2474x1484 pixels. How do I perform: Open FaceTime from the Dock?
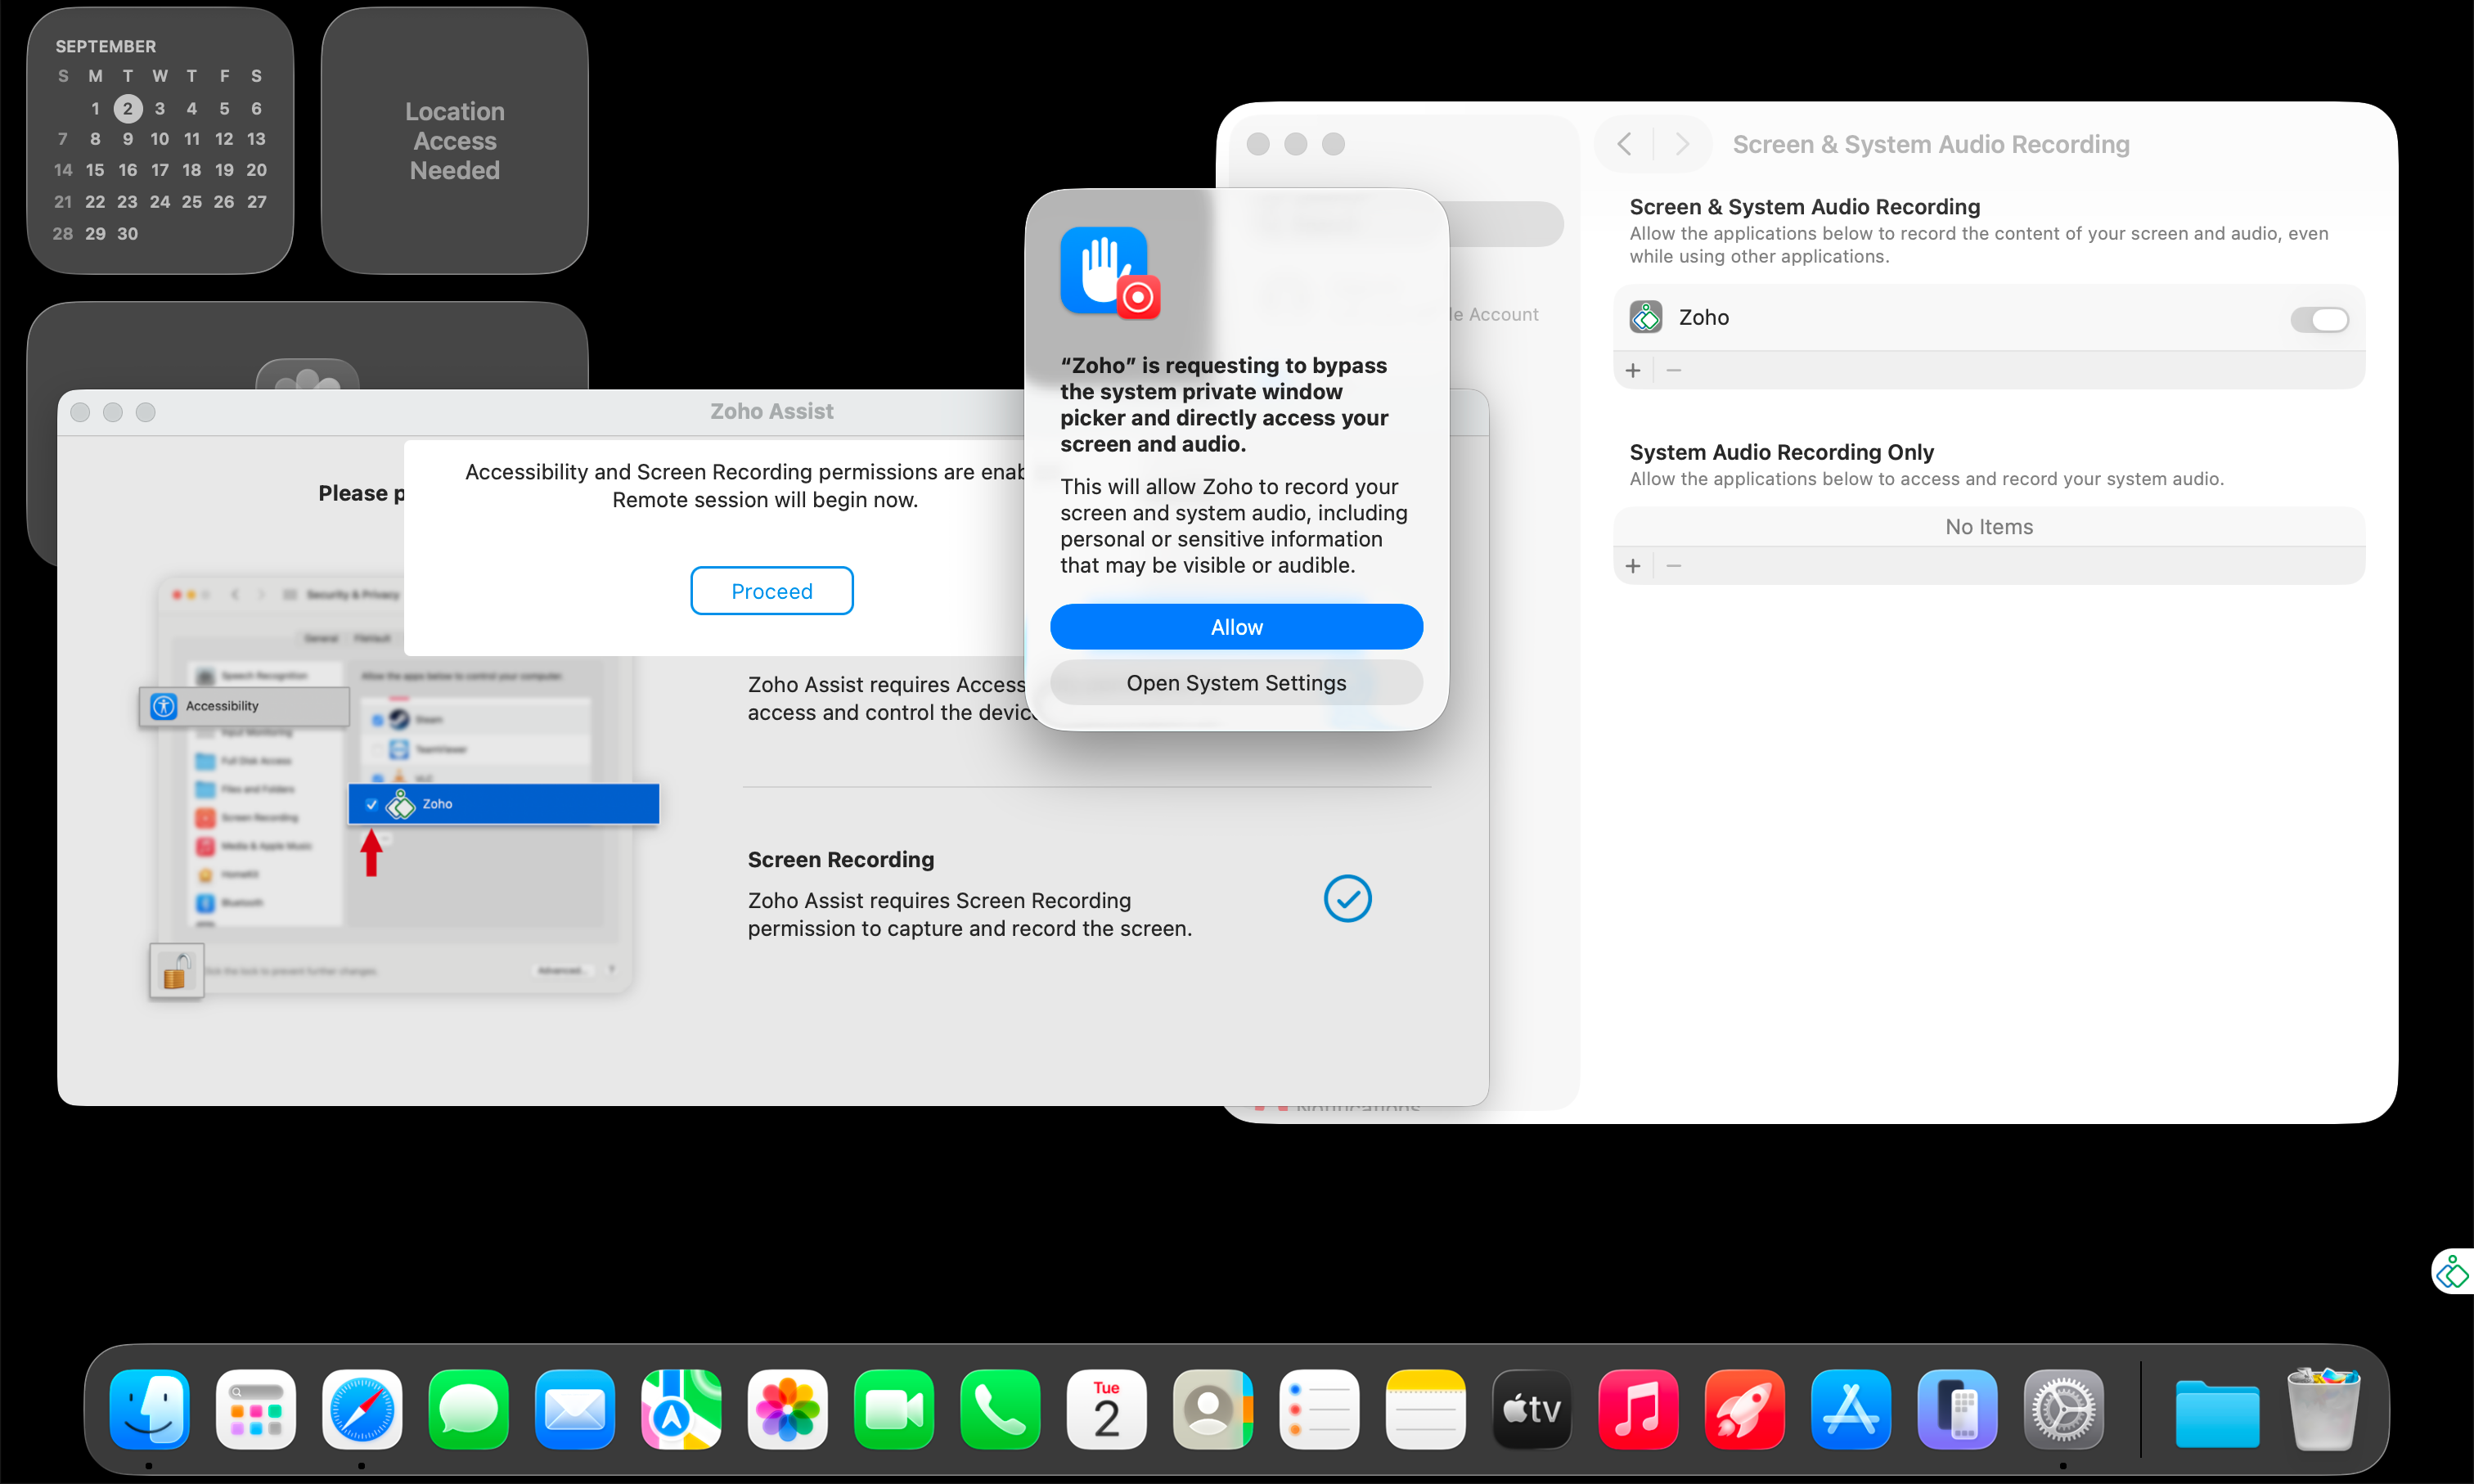pyautogui.click(x=893, y=1409)
